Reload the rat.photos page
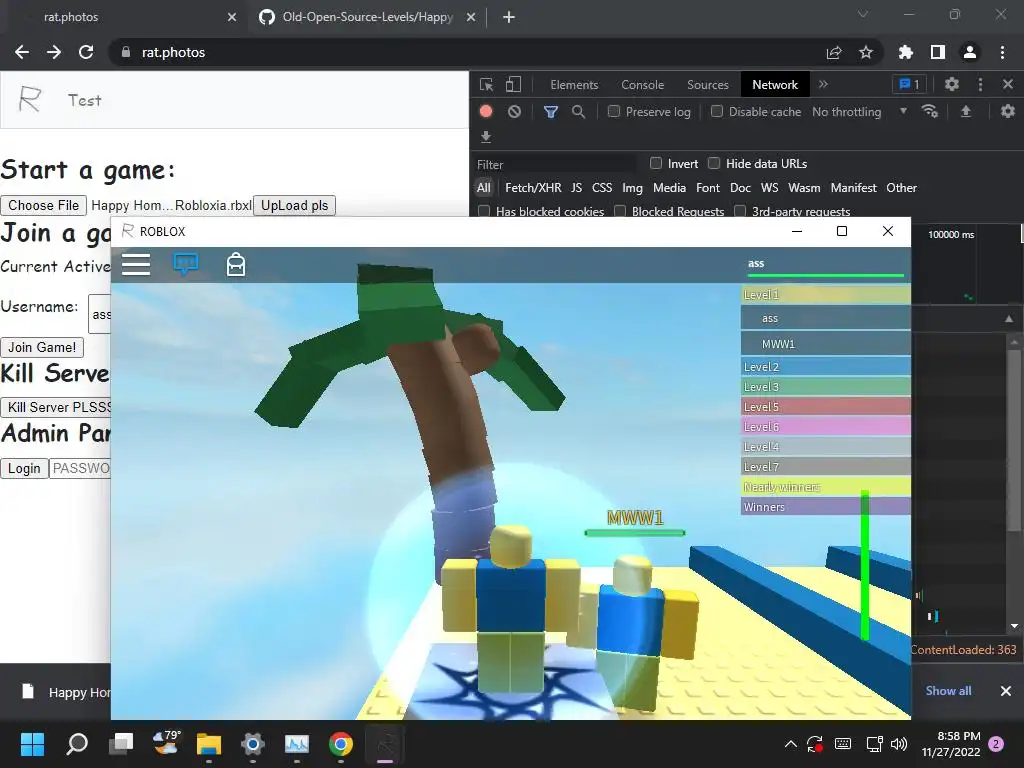The image size is (1024, 768). click(x=86, y=52)
